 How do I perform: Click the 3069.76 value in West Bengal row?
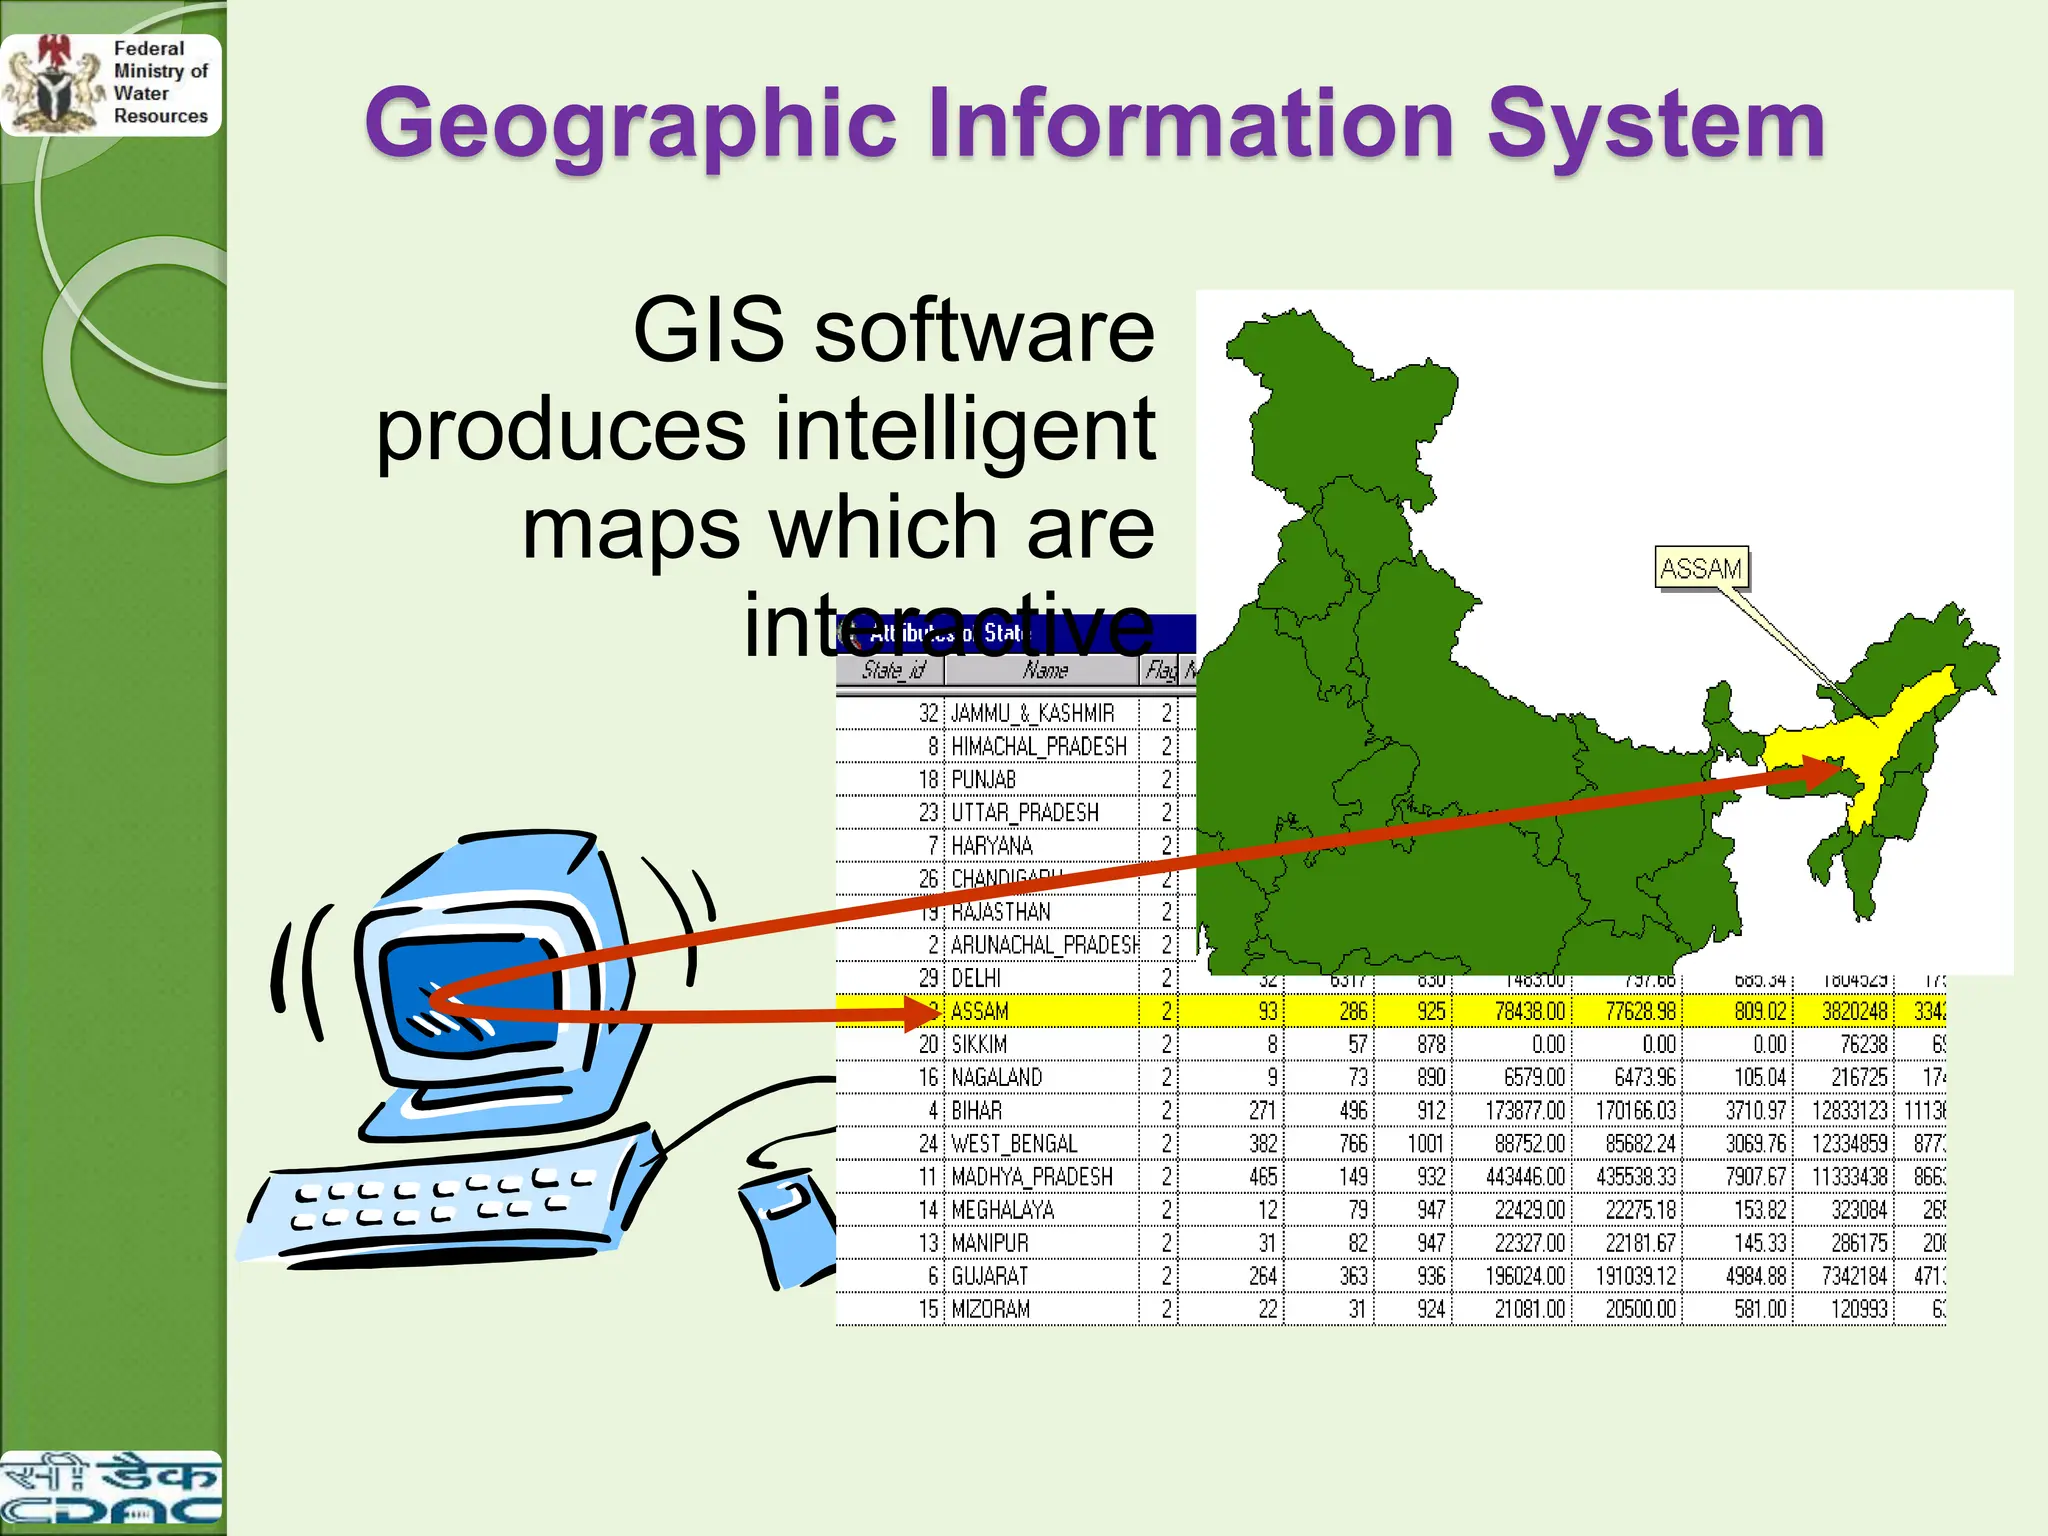pyautogui.click(x=1755, y=1143)
